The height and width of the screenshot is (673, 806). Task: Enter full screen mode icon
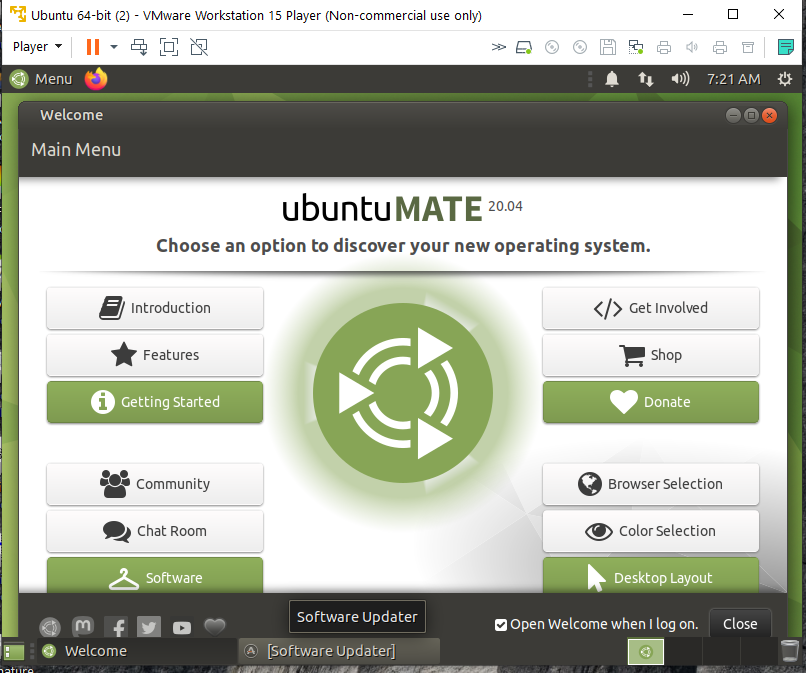click(169, 47)
